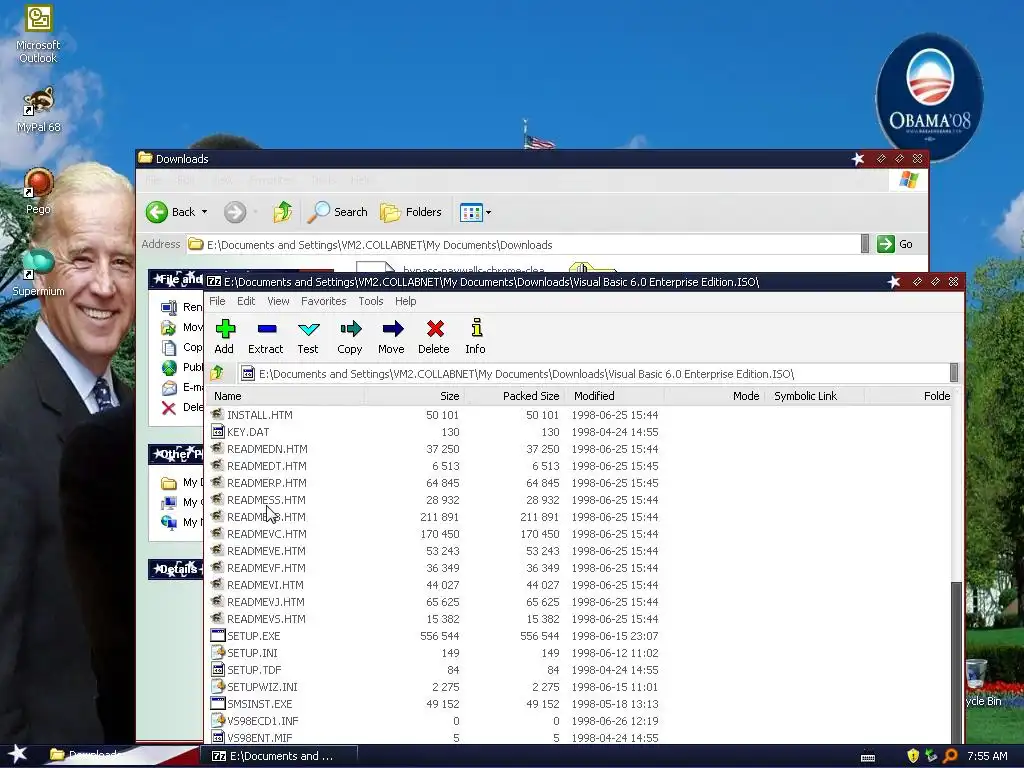Click the SMSINST.EXE file icon
The image size is (1024, 768).
click(217, 703)
